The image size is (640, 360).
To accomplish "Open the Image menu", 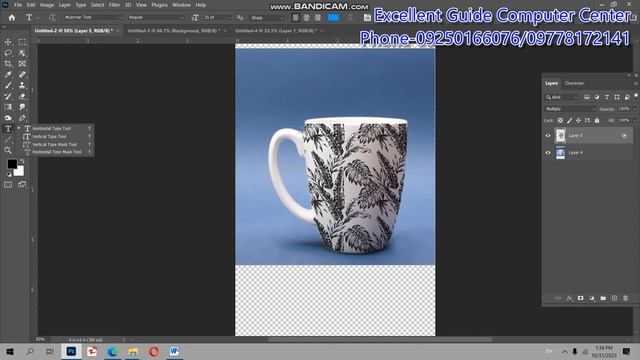I will point(47,5).
